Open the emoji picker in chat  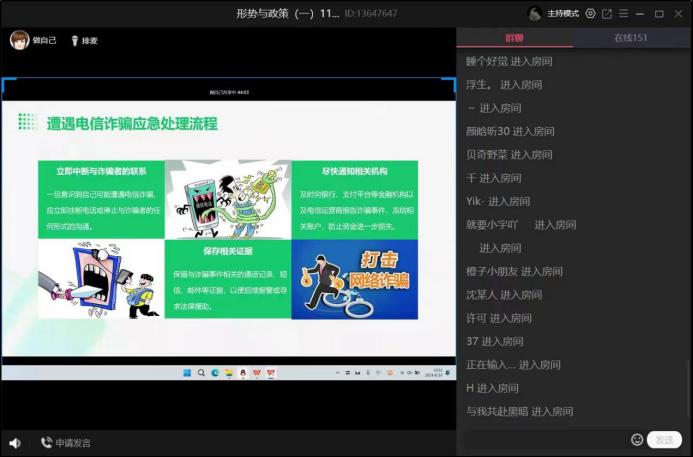637,439
